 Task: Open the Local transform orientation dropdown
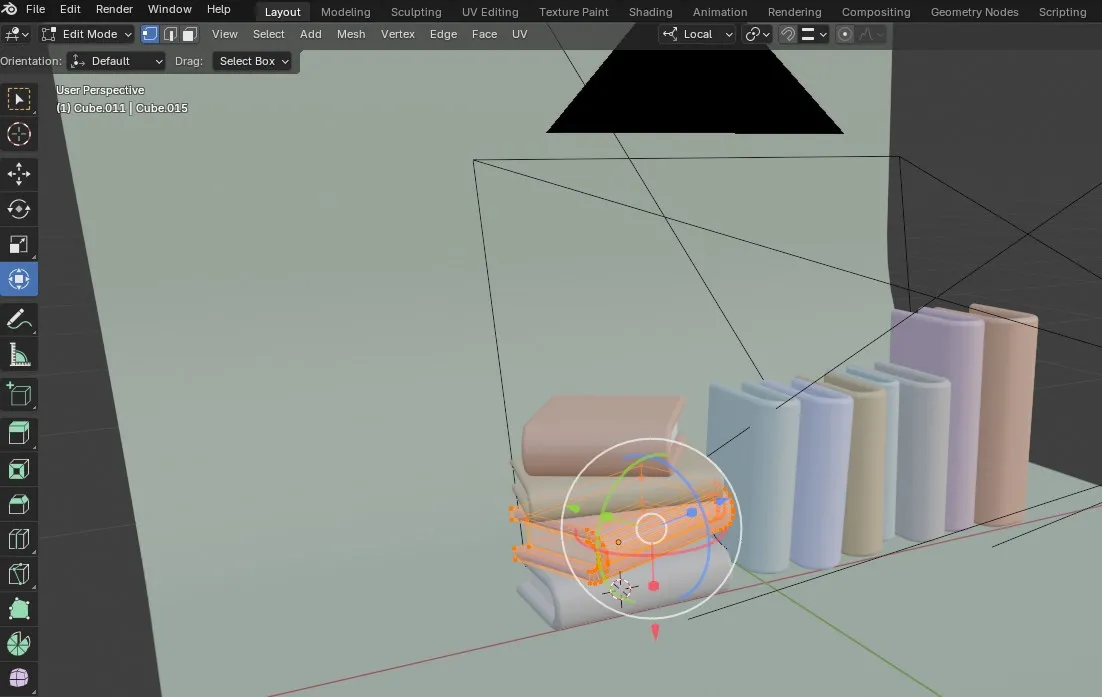698,34
